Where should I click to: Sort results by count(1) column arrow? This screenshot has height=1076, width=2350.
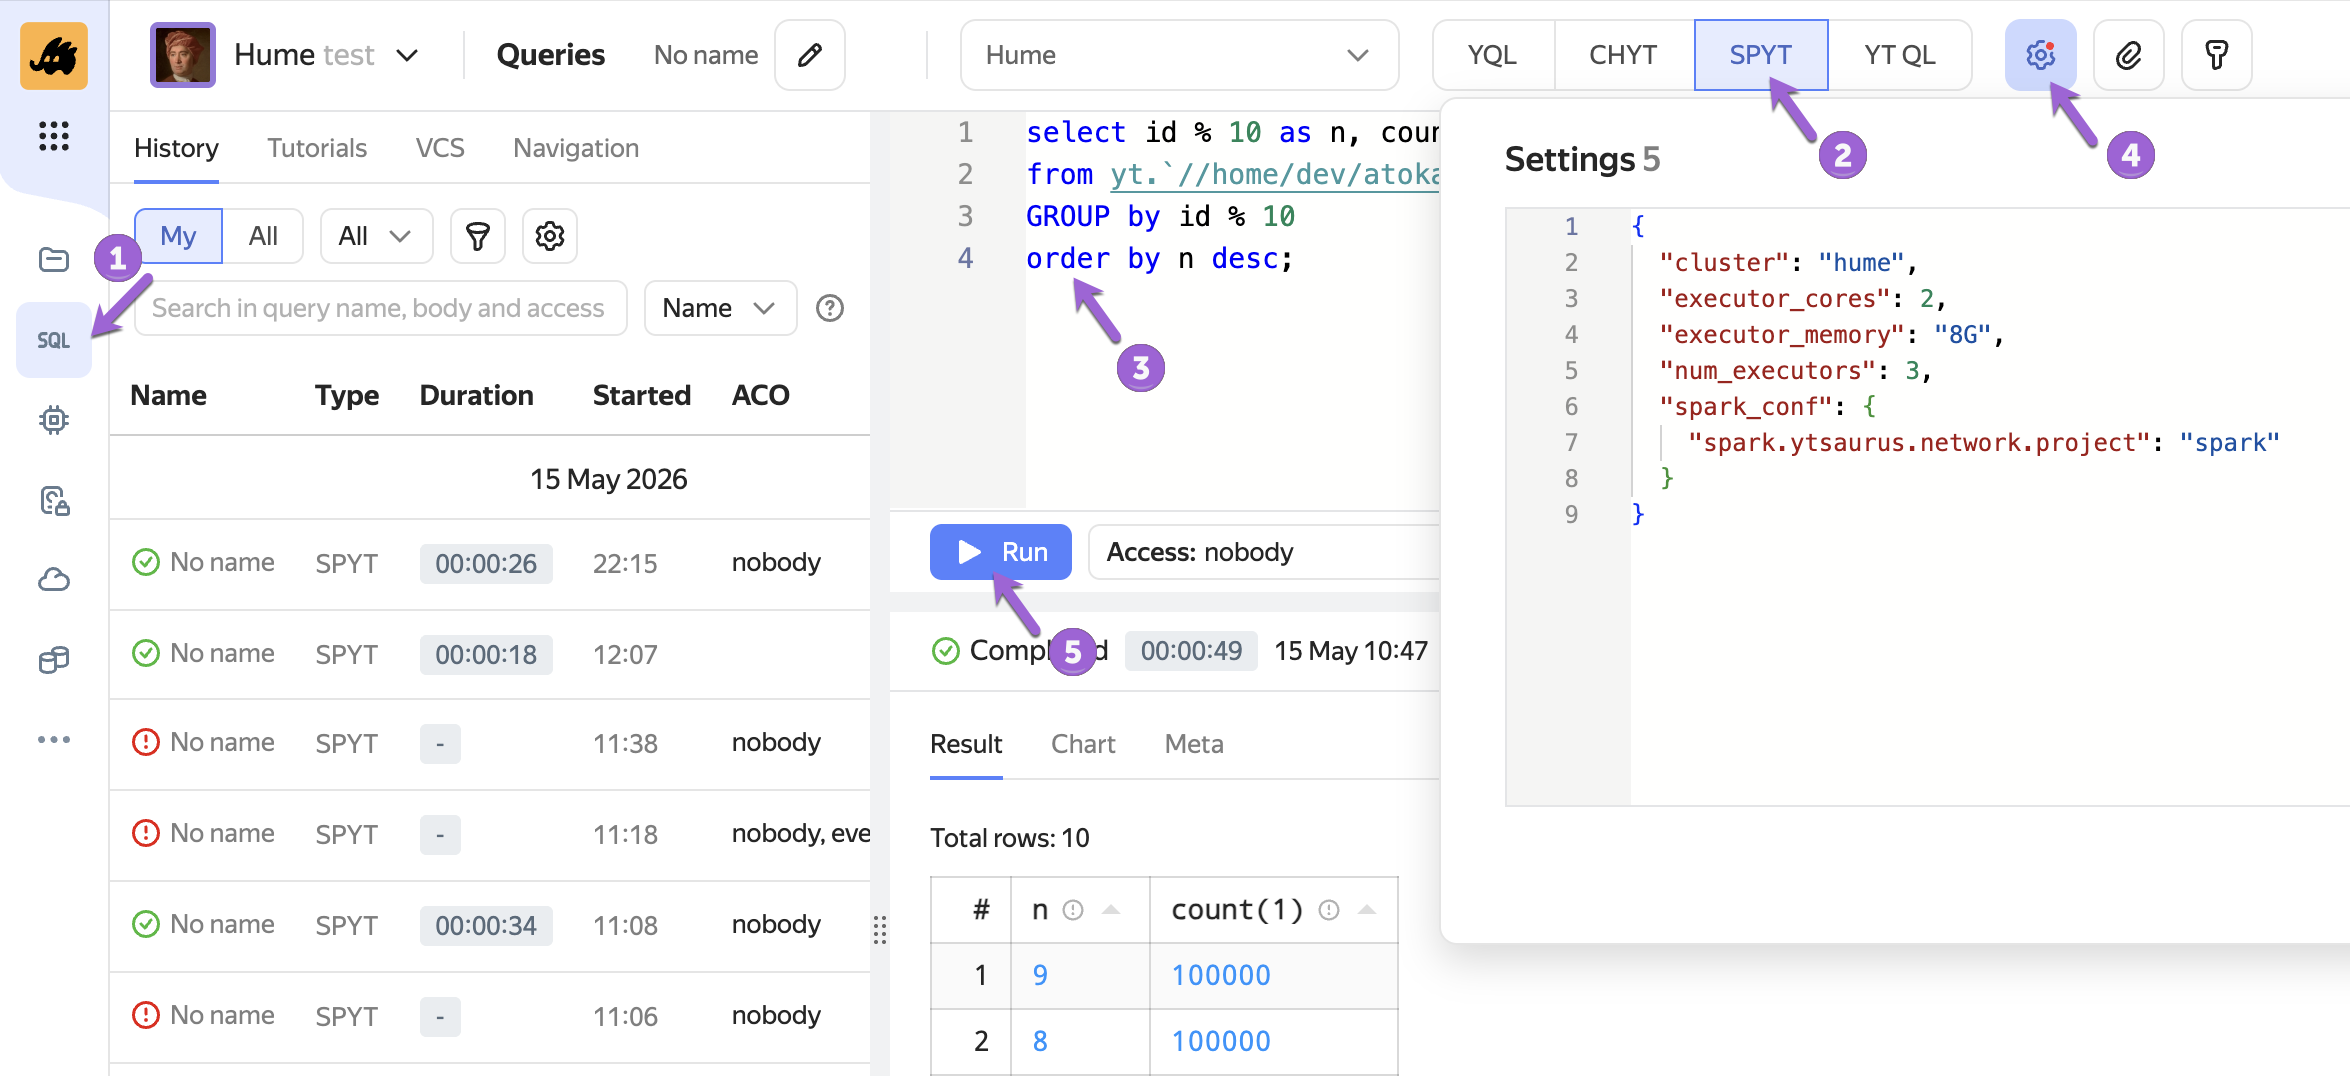coord(1367,910)
